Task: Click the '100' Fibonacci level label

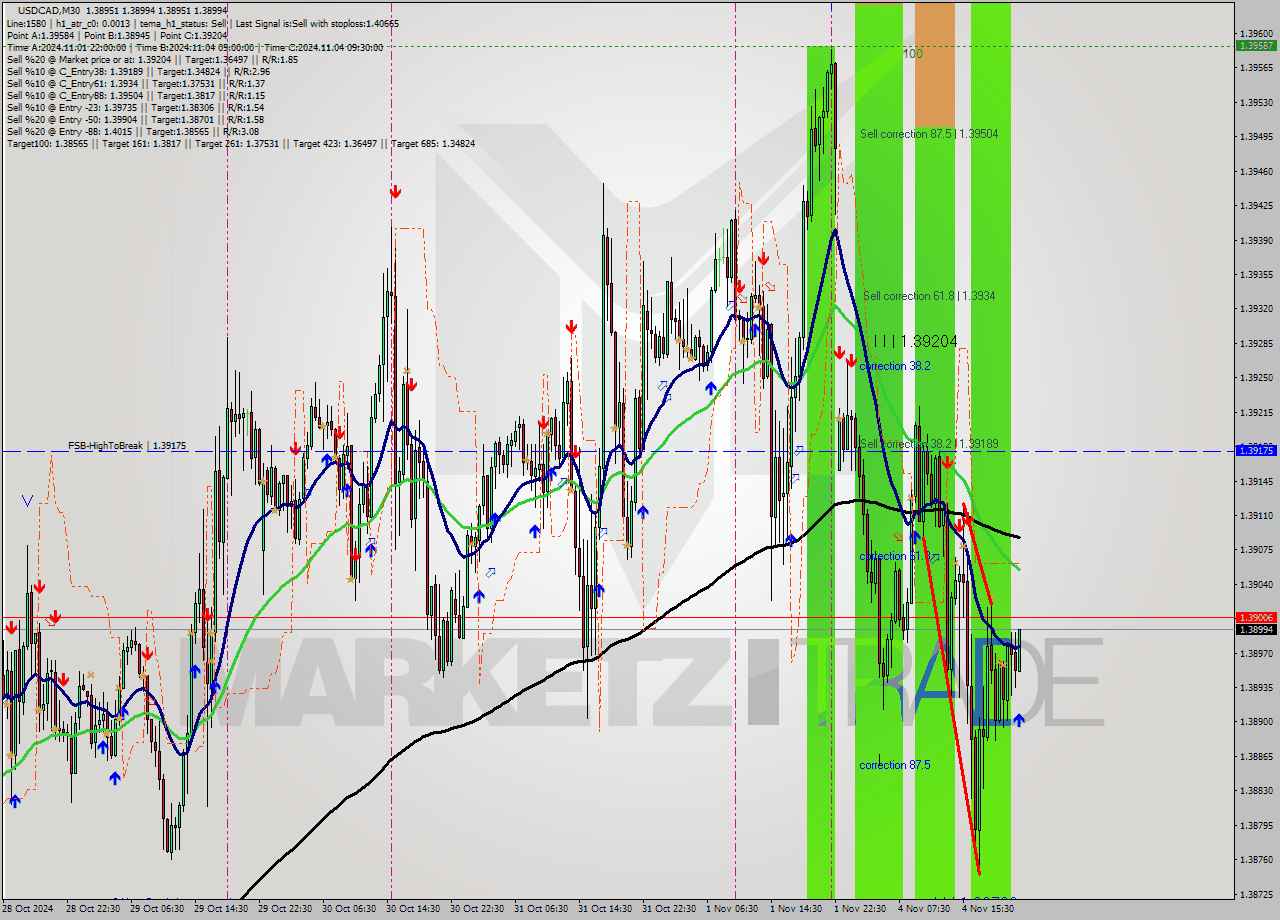Action: [912, 53]
